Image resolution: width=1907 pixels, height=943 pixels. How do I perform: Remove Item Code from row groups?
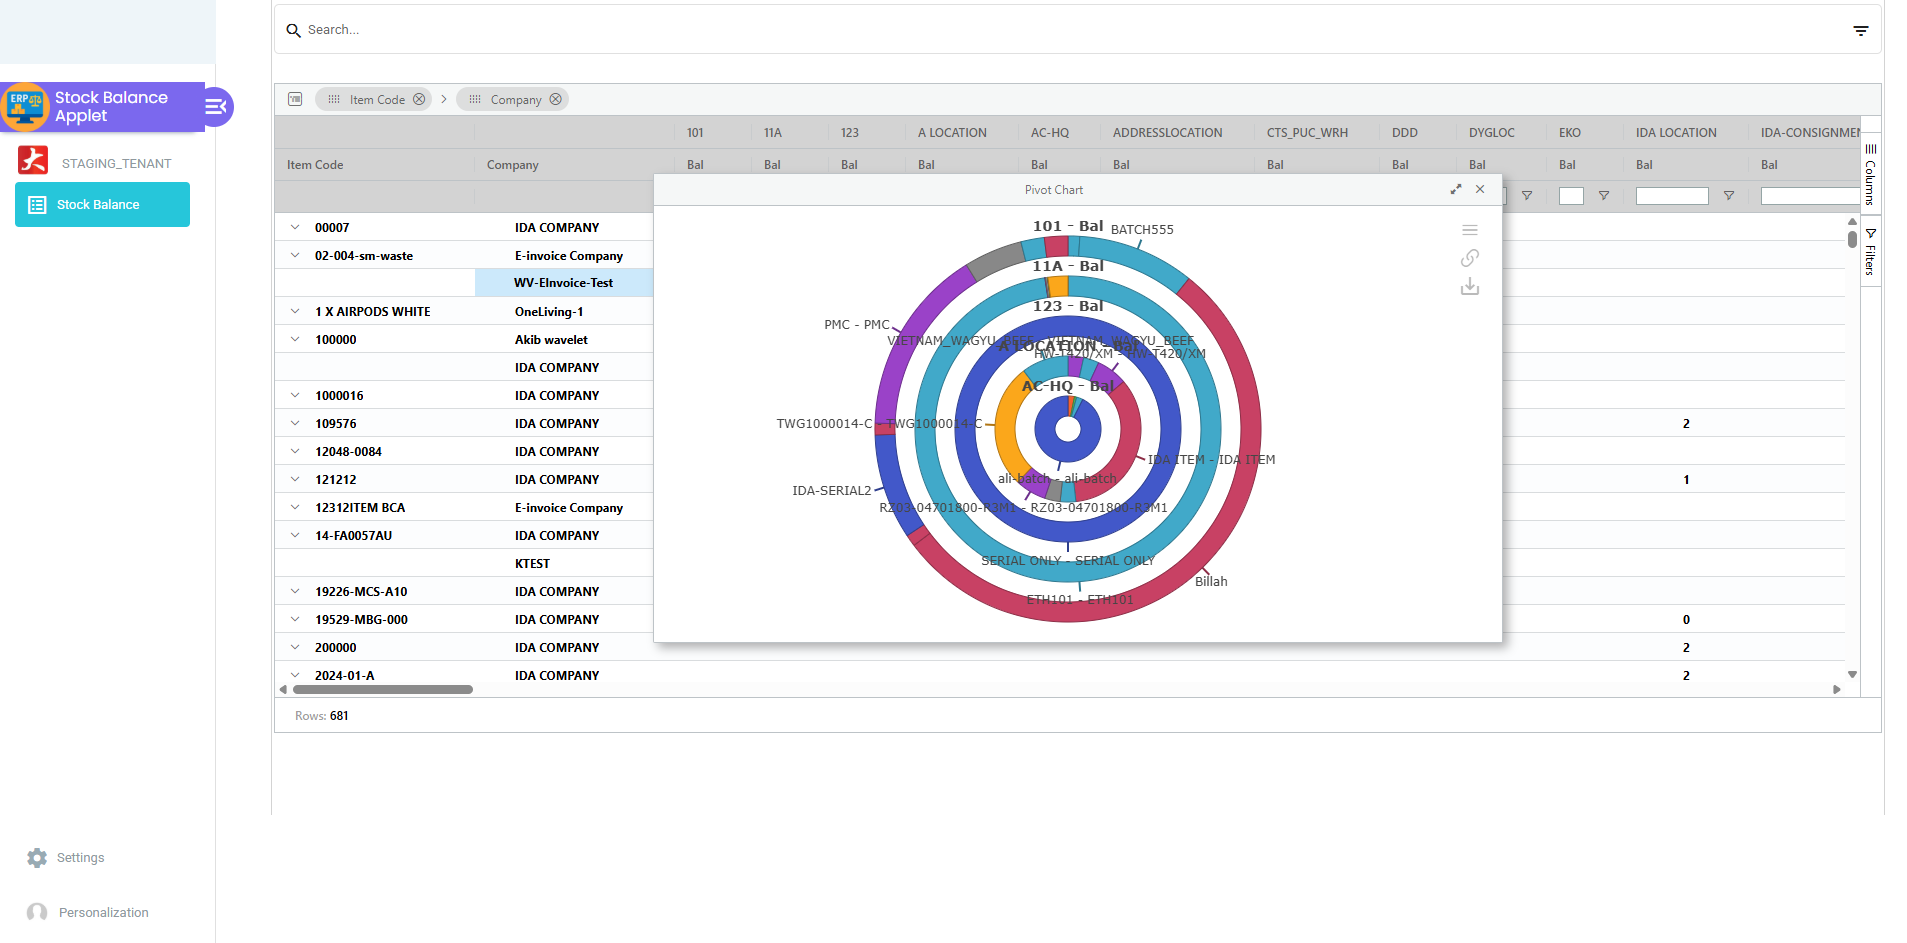419,99
